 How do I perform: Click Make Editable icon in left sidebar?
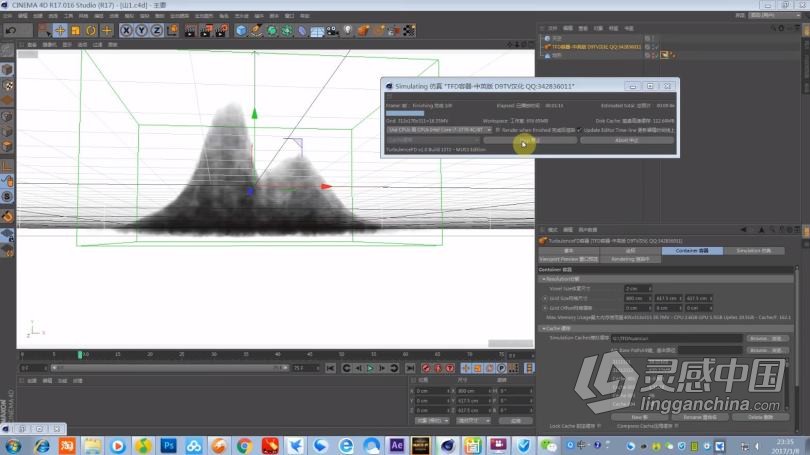(7, 50)
